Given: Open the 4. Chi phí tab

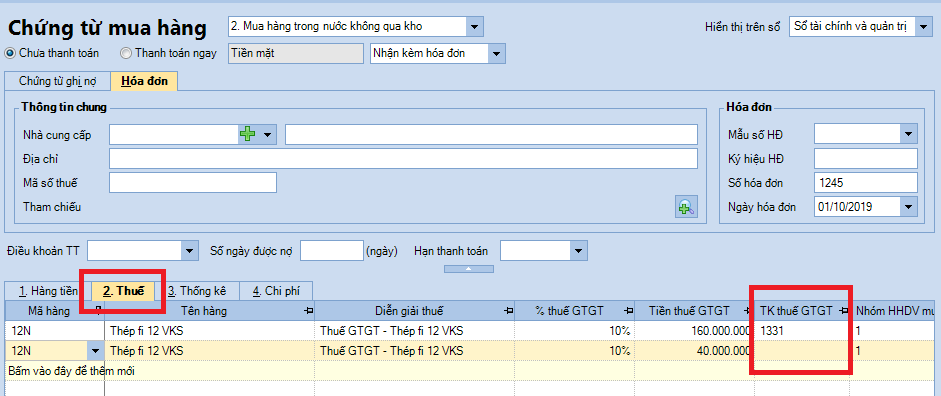Looking at the screenshot, I should tap(276, 292).
